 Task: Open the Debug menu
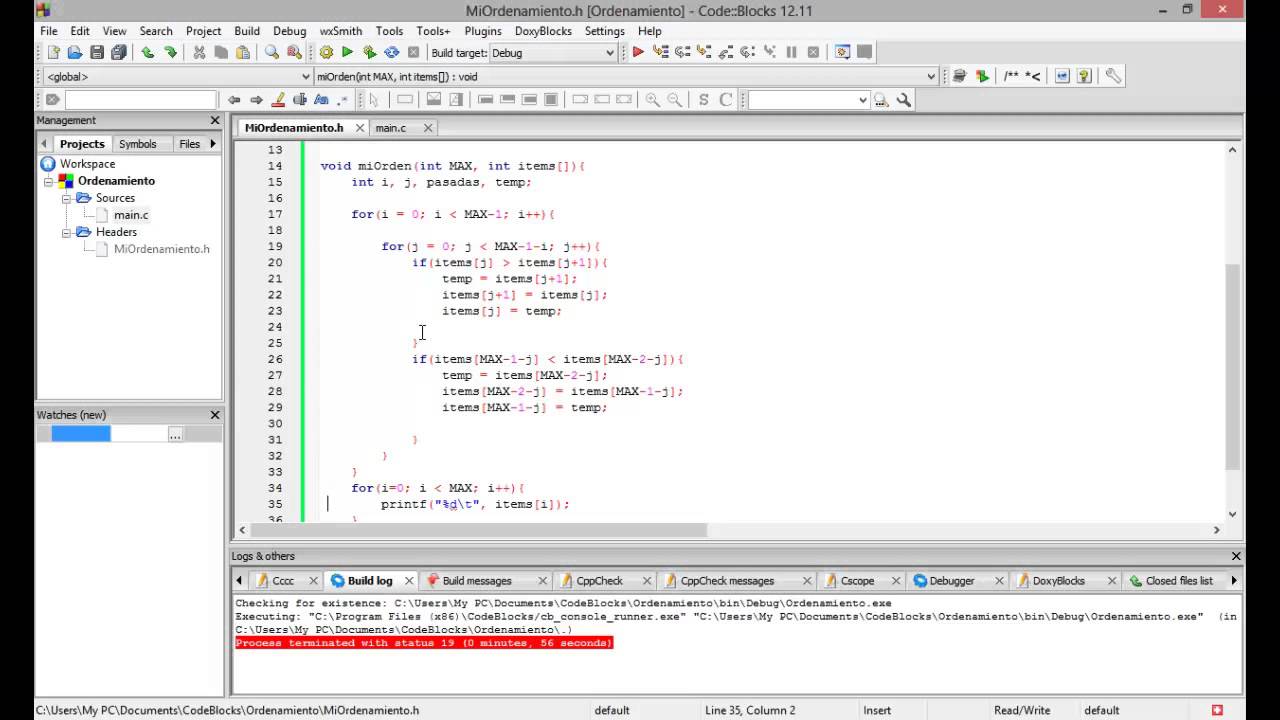(x=290, y=31)
